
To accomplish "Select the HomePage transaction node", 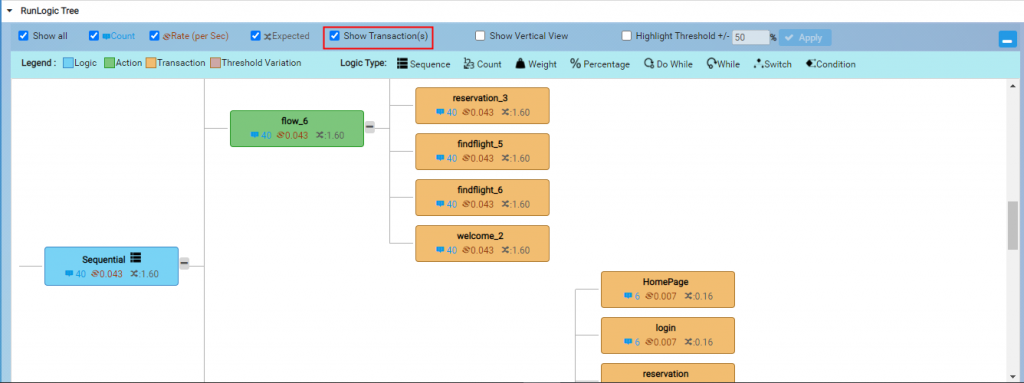I will pos(667,290).
